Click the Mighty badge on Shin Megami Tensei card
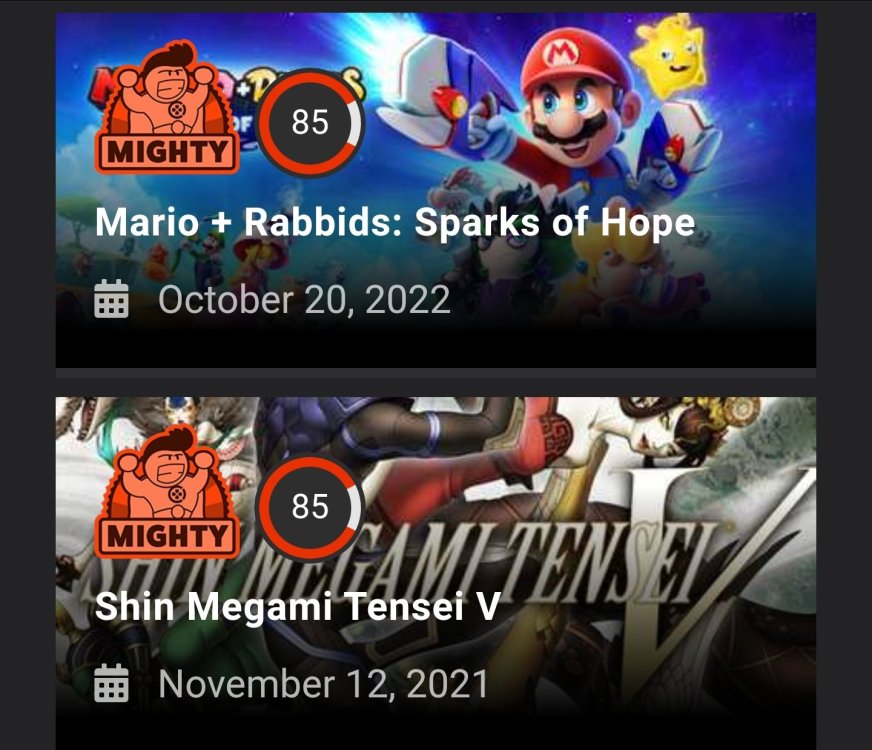This screenshot has height=750, width=872. tap(167, 491)
